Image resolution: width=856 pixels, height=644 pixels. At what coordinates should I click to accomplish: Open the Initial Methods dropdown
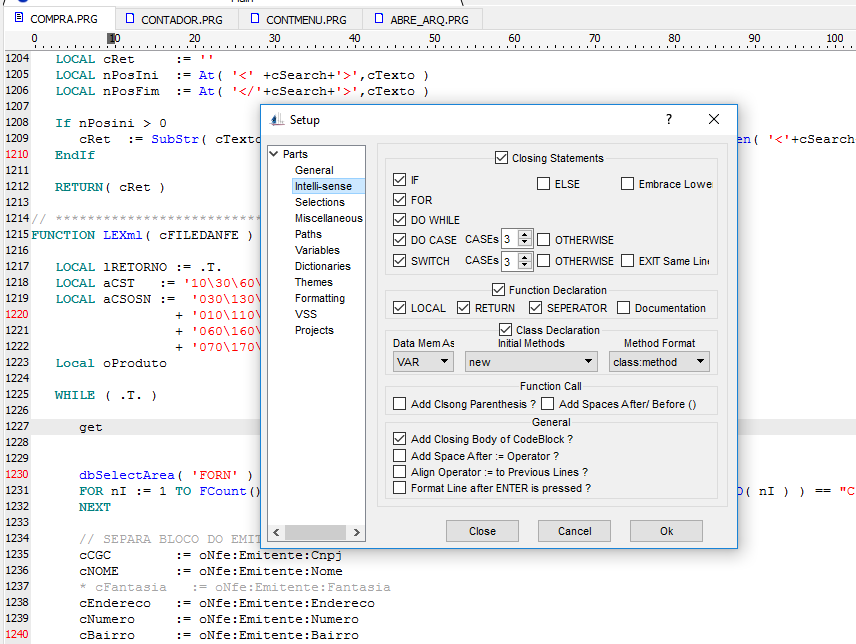[x=531, y=362]
